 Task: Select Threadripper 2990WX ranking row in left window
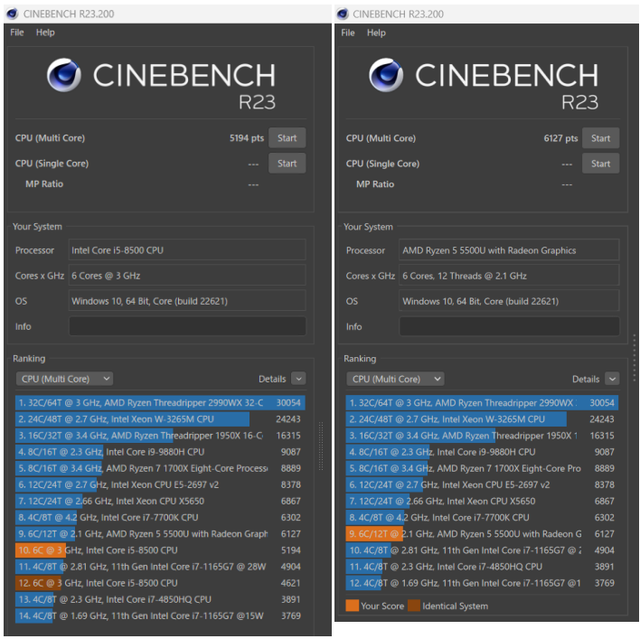[160, 403]
